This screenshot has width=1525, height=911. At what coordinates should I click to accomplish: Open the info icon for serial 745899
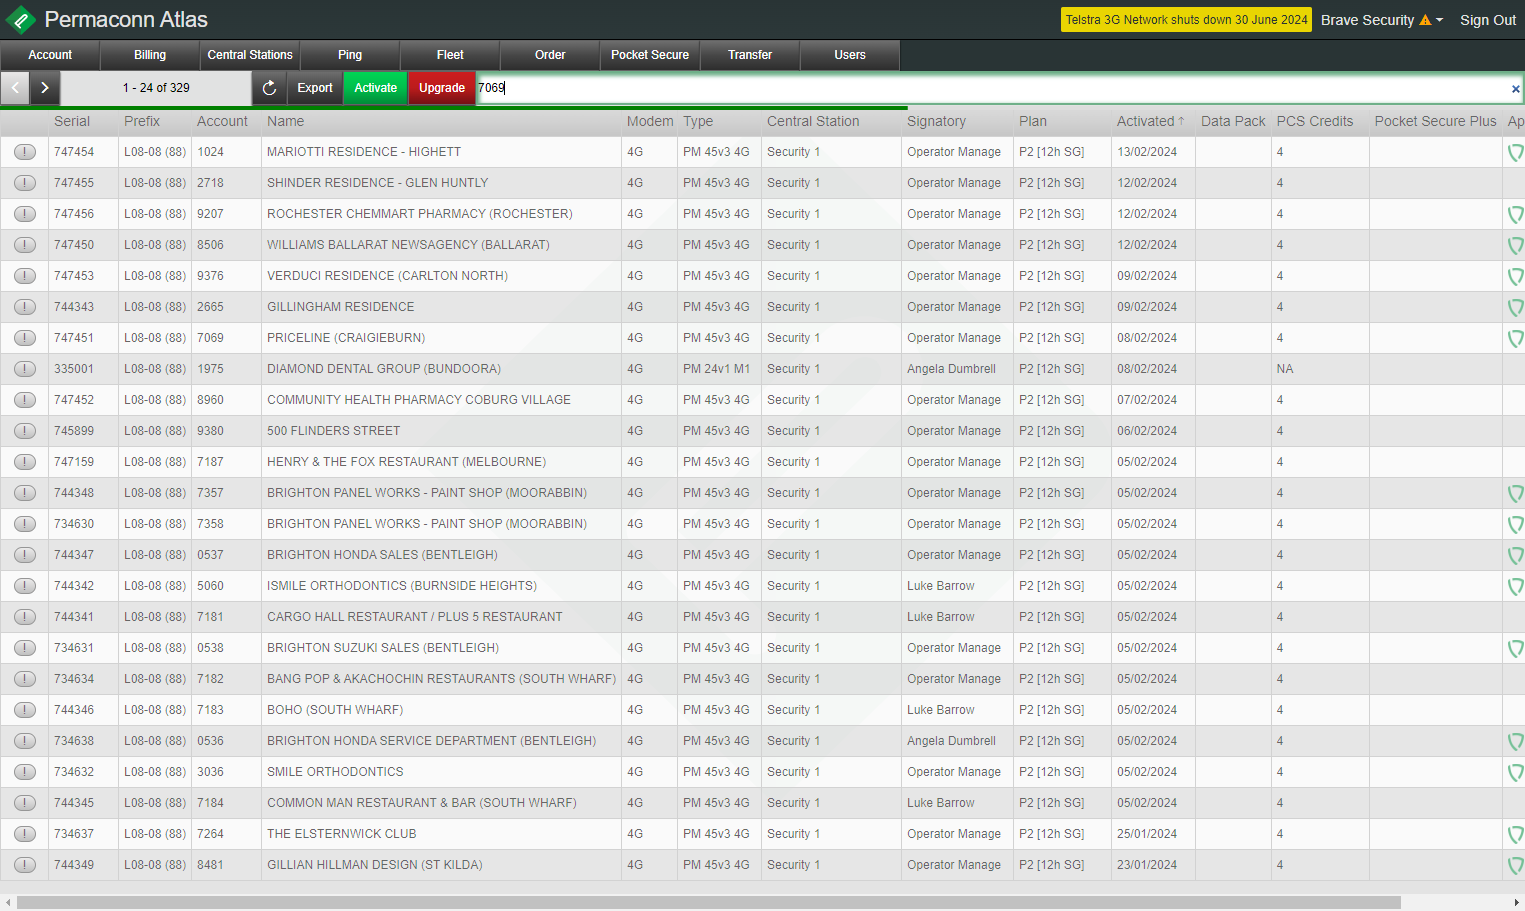[x=25, y=431]
